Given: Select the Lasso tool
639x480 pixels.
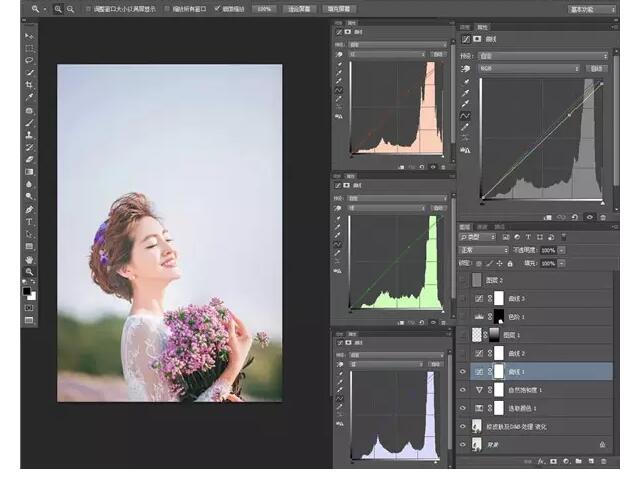Looking at the screenshot, I should (29, 60).
